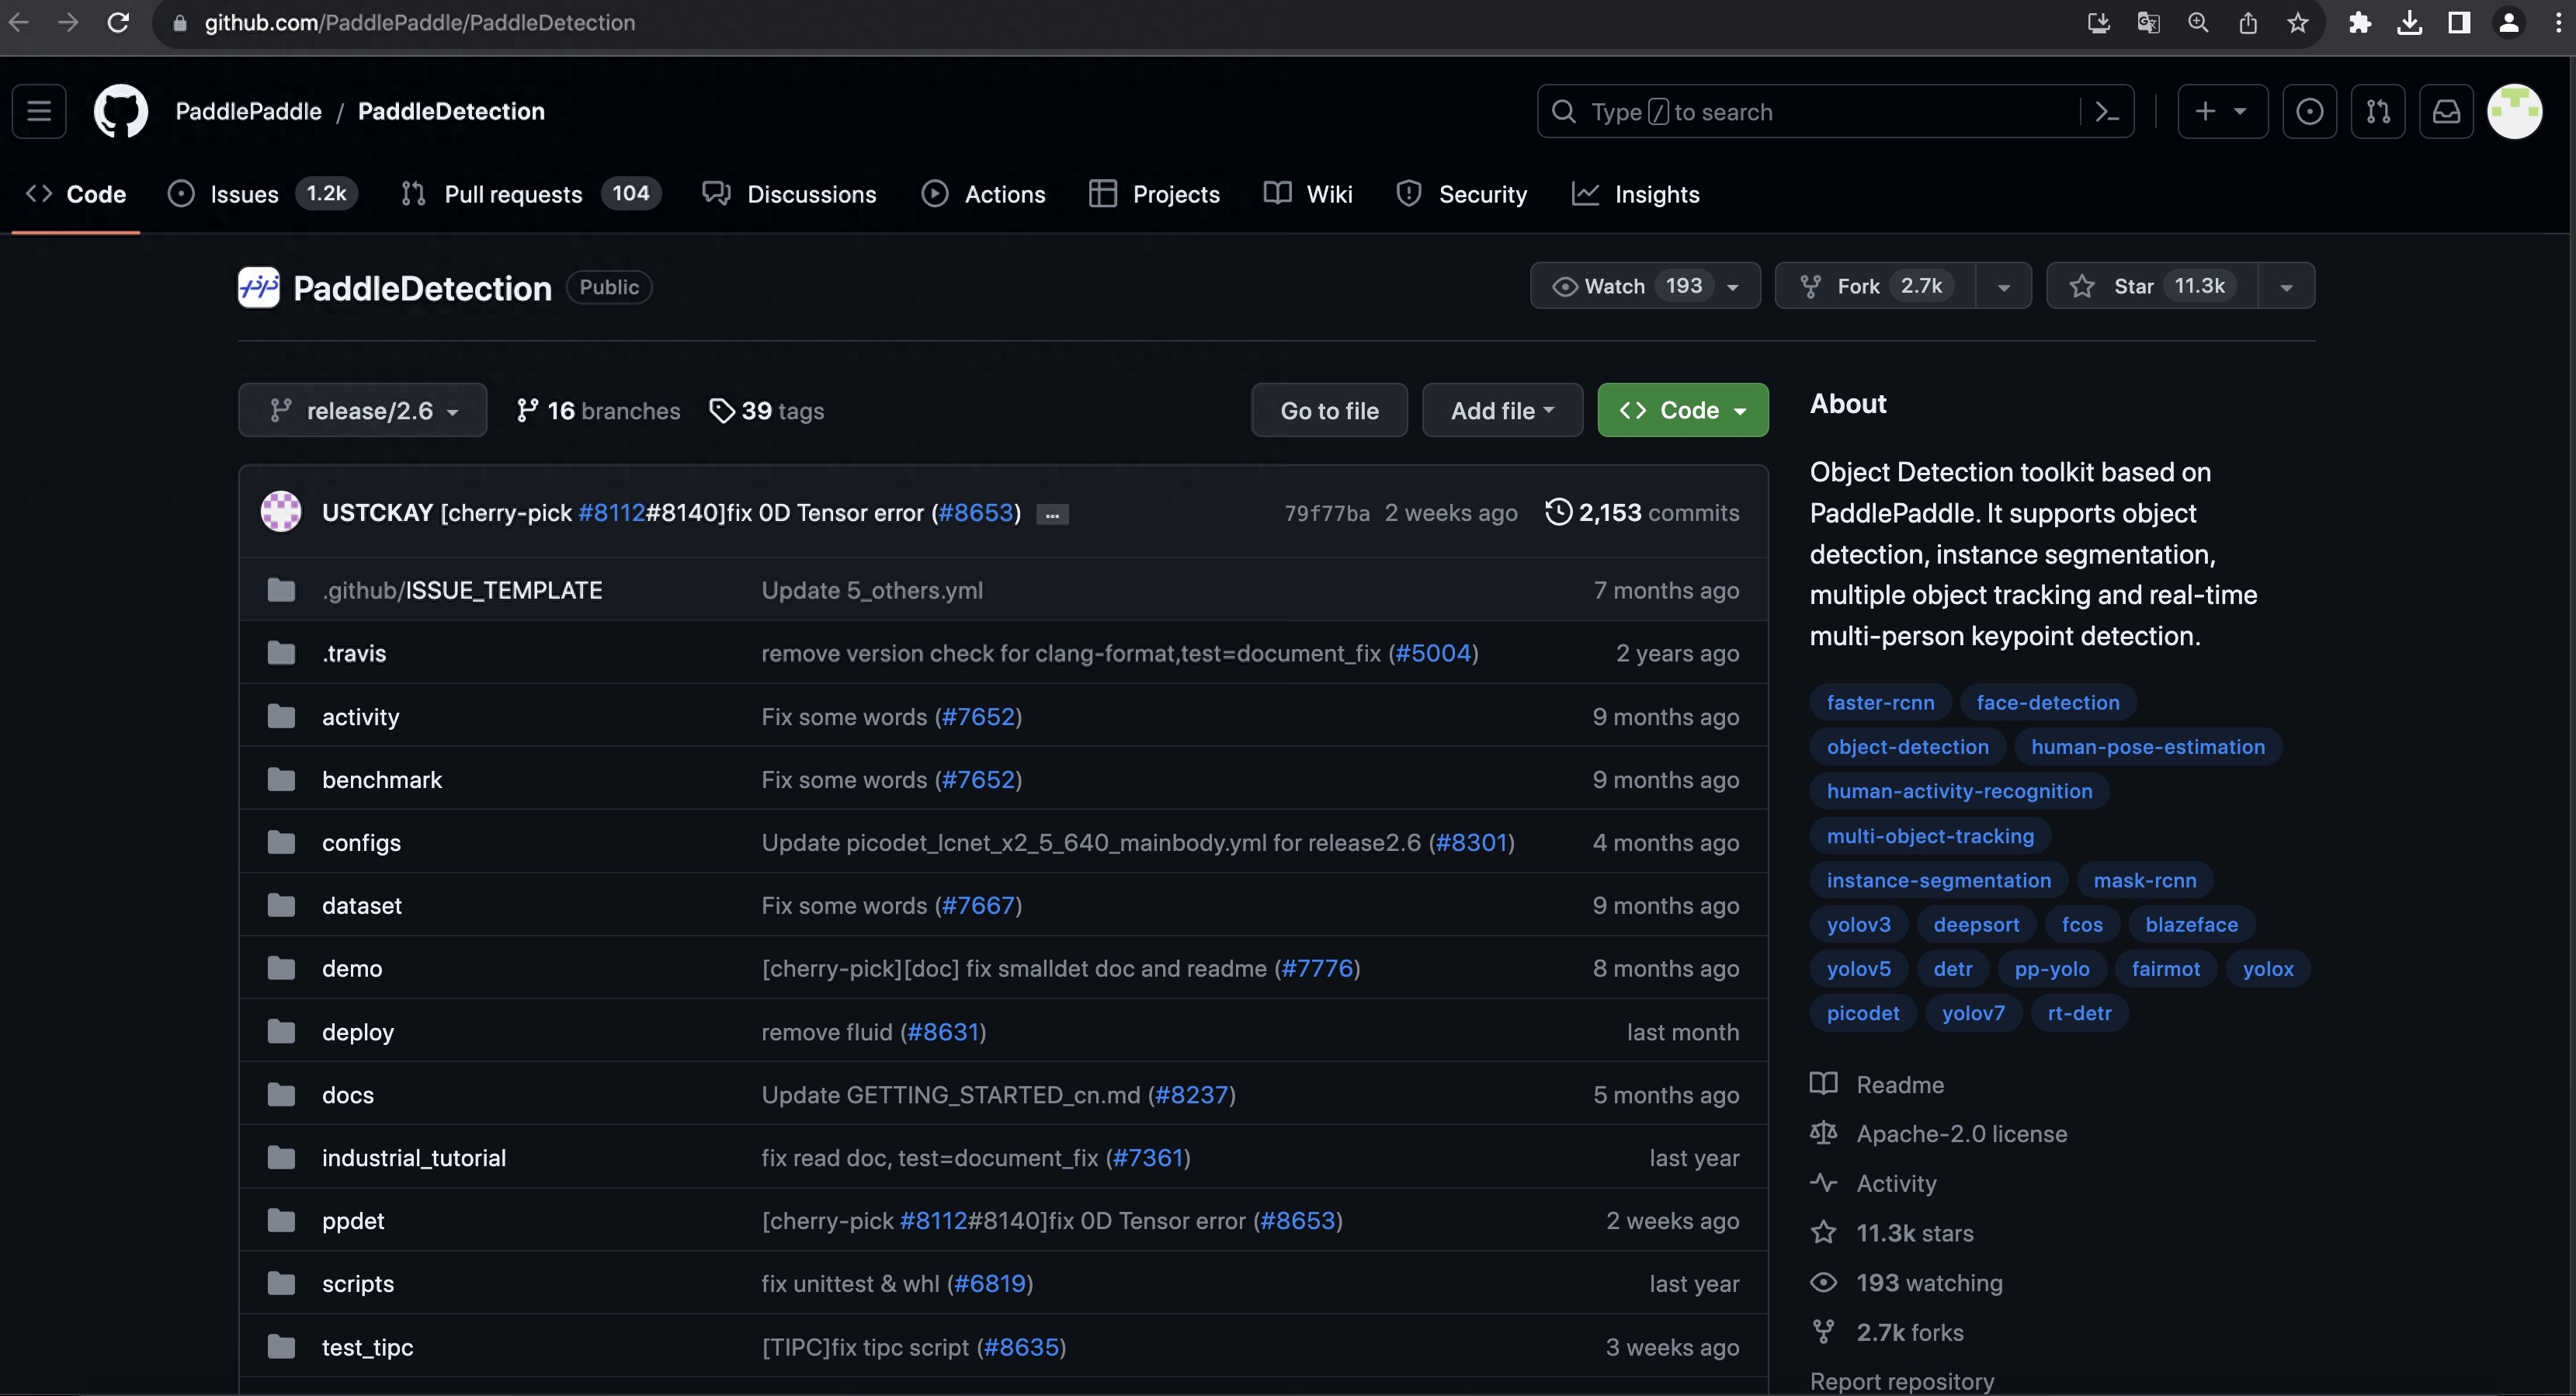Open the green Code dropdown
2576x1396 pixels.
pyautogui.click(x=1683, y=411)
